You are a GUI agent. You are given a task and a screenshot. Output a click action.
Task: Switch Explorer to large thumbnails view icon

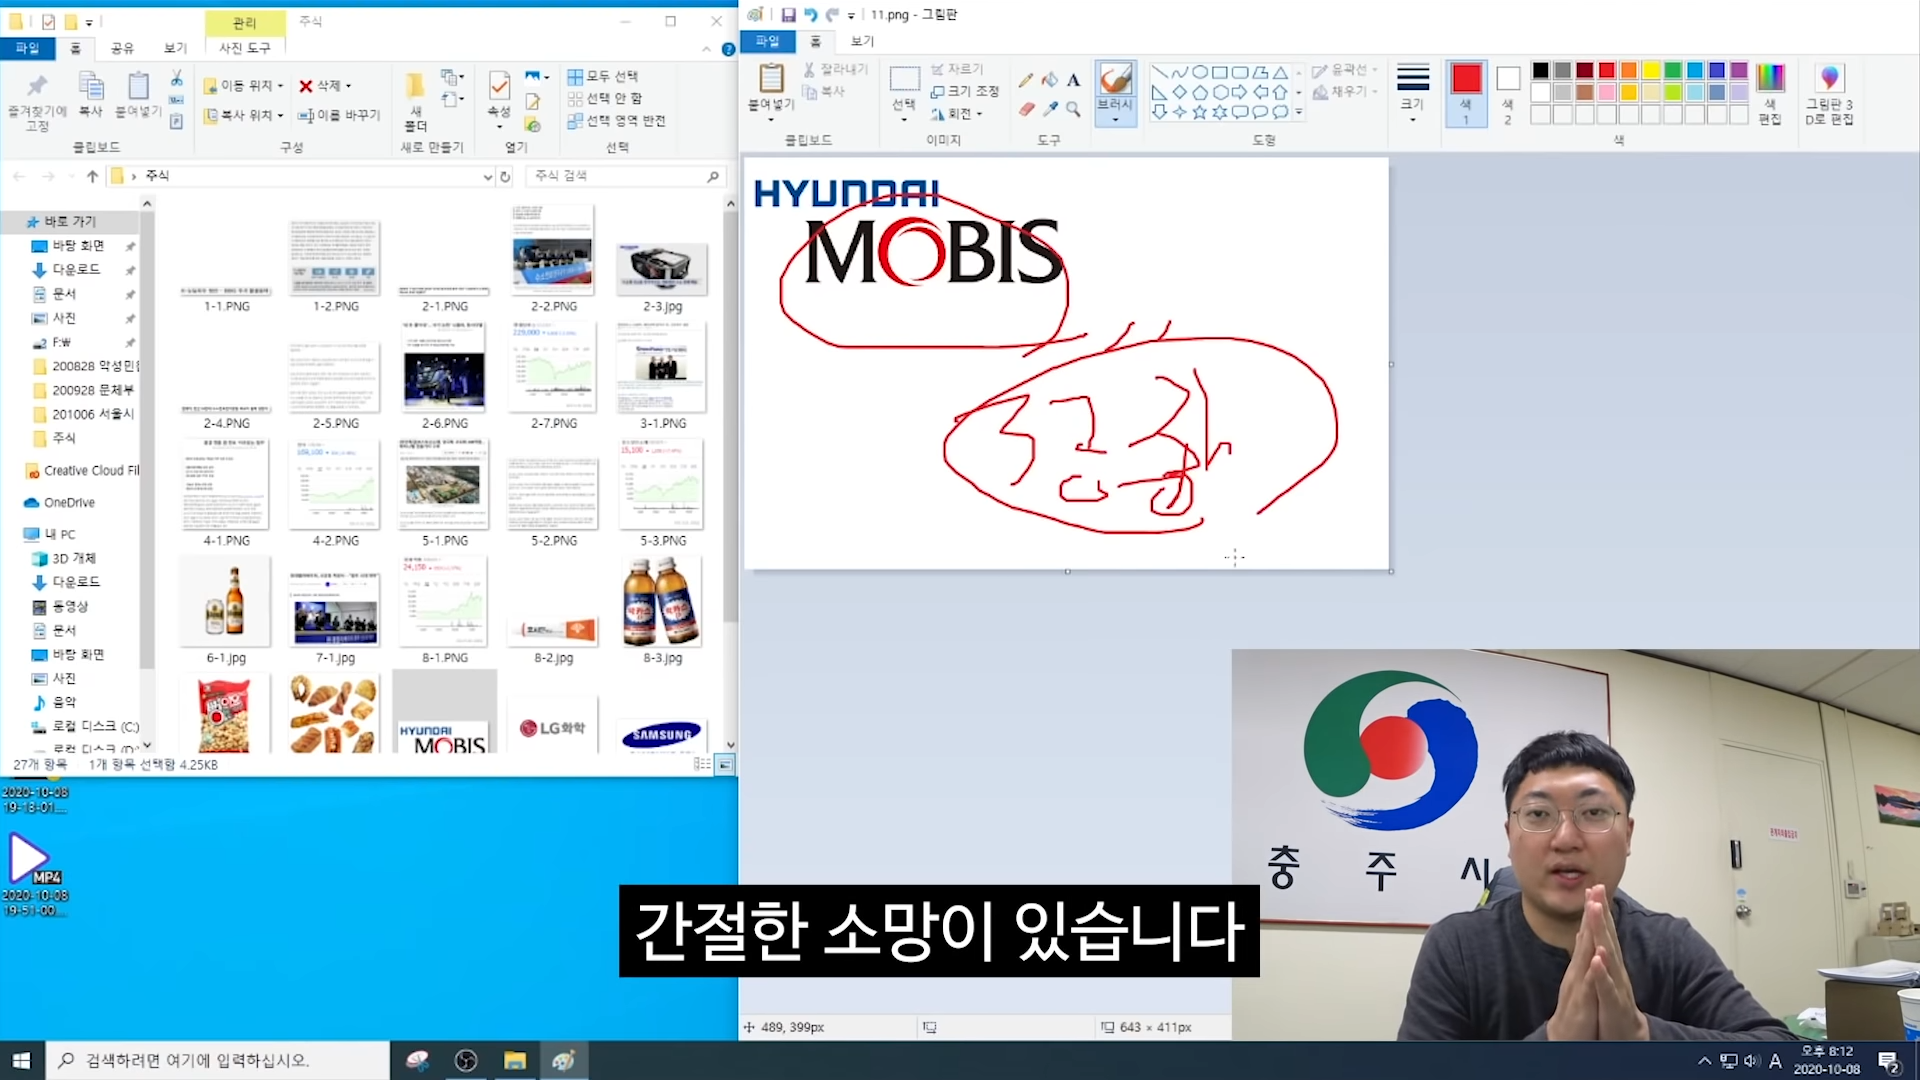coord(724,765)
